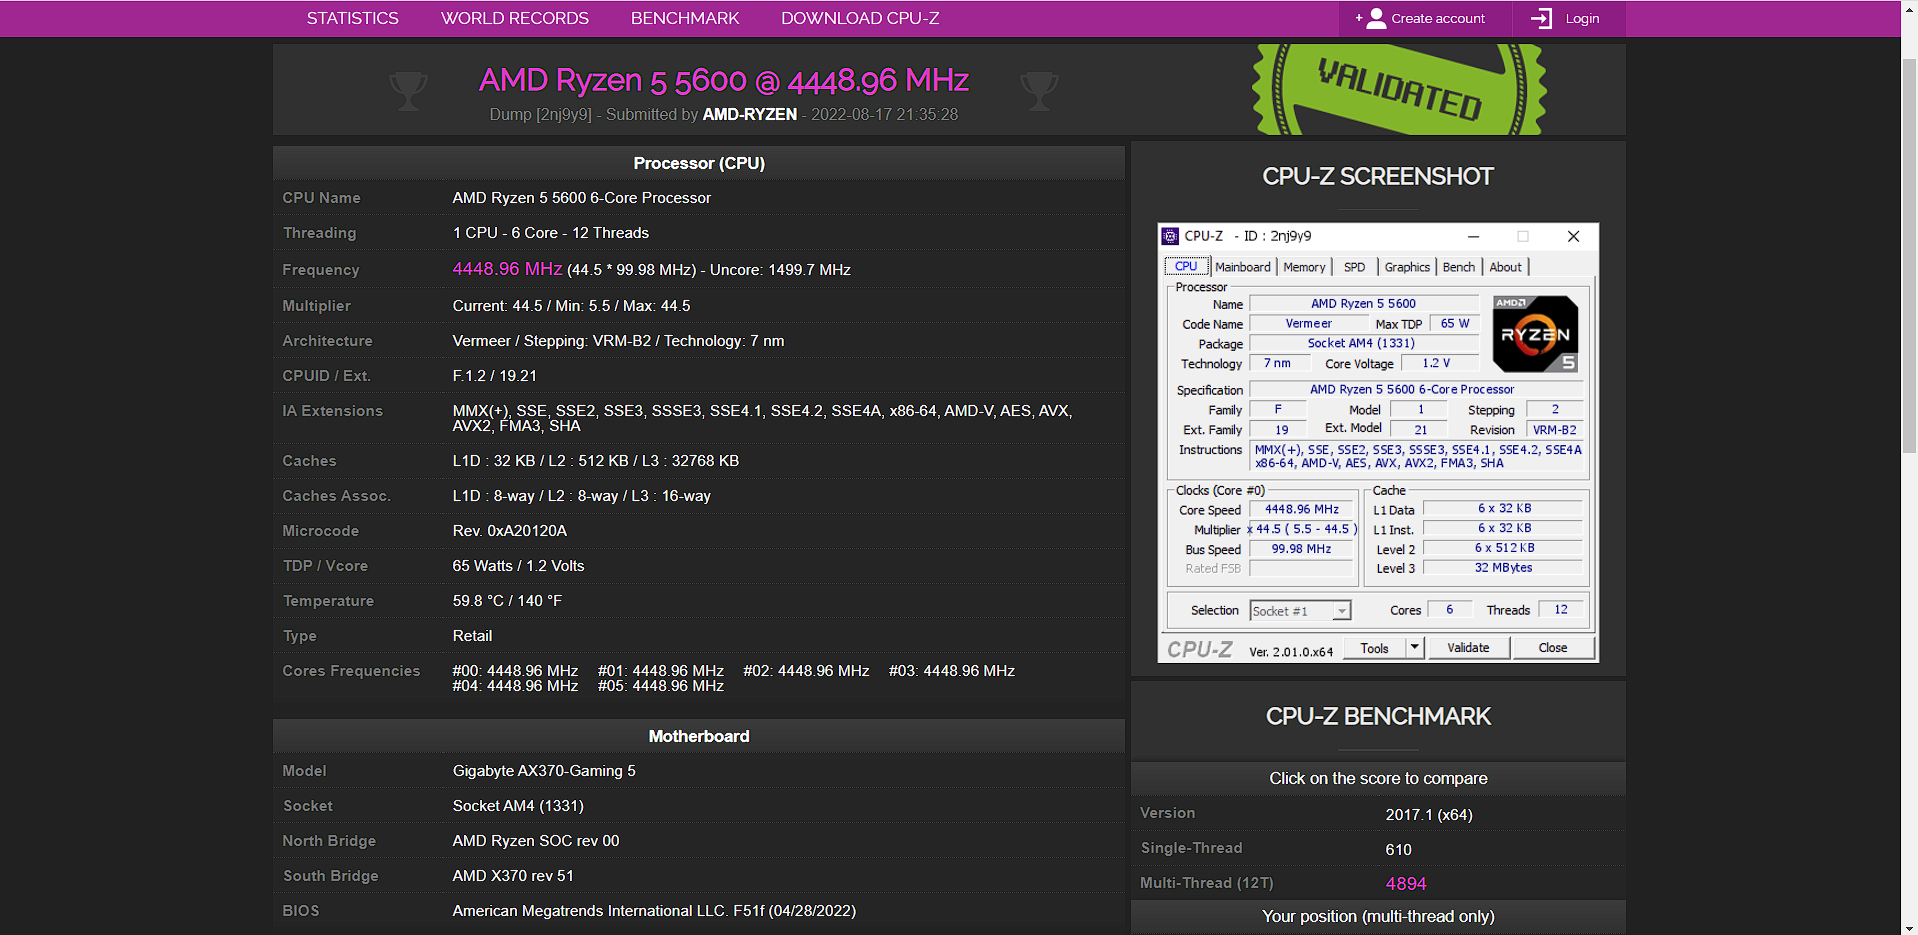Viewport: 1918px width, 935px height.
Task: Click the pink 4448.96 MHz frequency value
Action: tap(507, 269)
